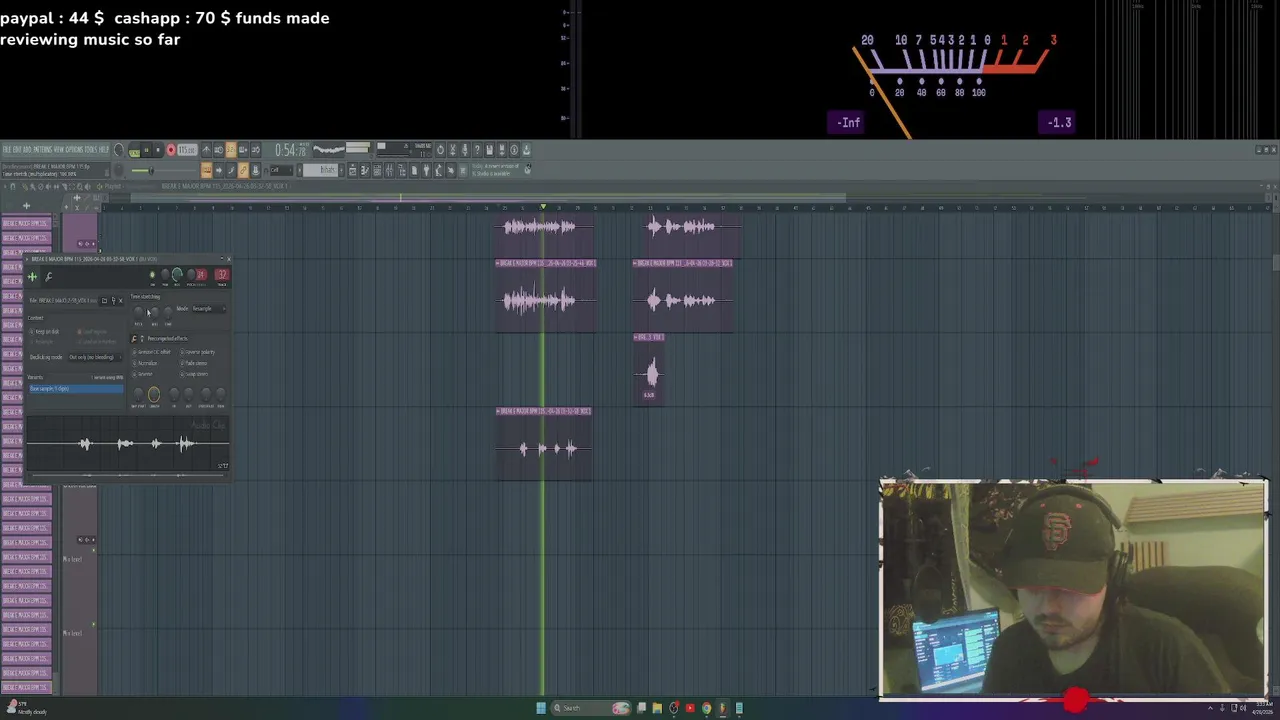Enable Remove DC offset option
The height and width of the screenshot is (720, 1280).
point(152,352)
